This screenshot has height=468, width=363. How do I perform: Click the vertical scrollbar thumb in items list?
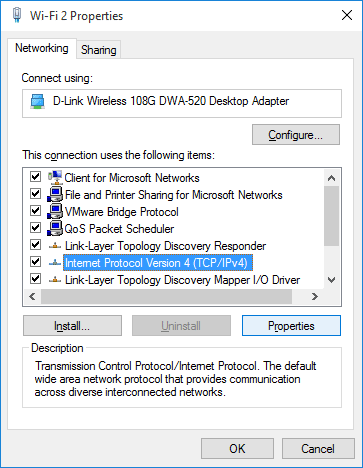click(331, 216)
